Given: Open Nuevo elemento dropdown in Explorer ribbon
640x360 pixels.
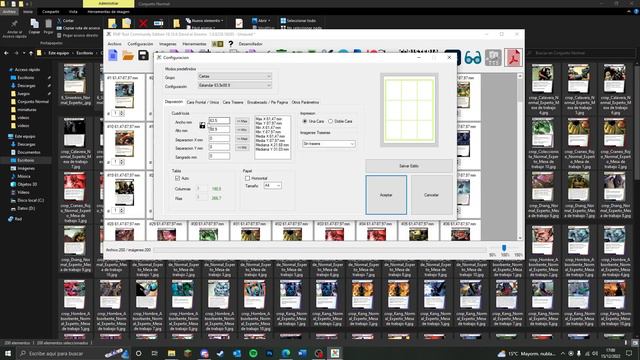Looking at the screenshot, I should click(204, 20).
